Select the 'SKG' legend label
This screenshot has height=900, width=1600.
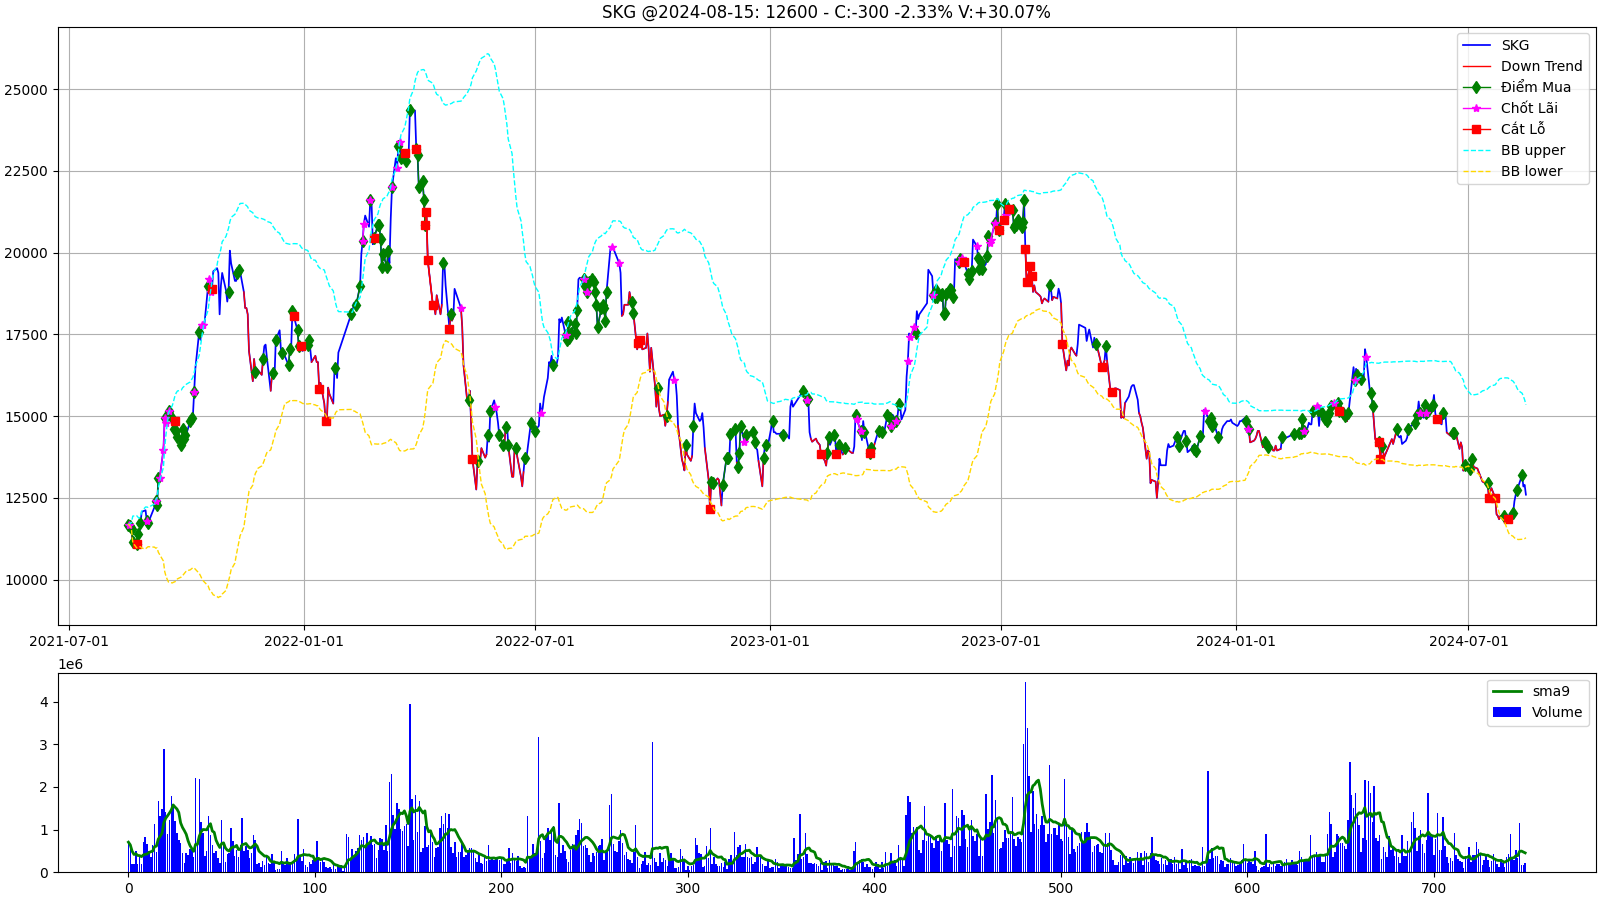(1515, 45)
